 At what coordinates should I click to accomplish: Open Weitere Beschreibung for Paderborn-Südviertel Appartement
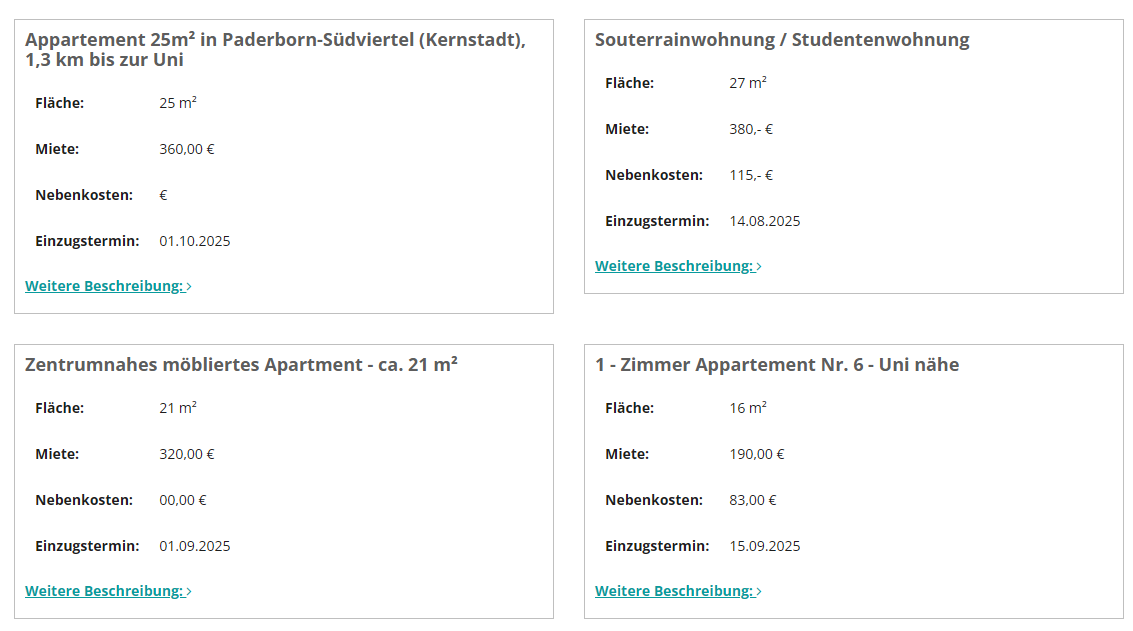tap(104, 286)
